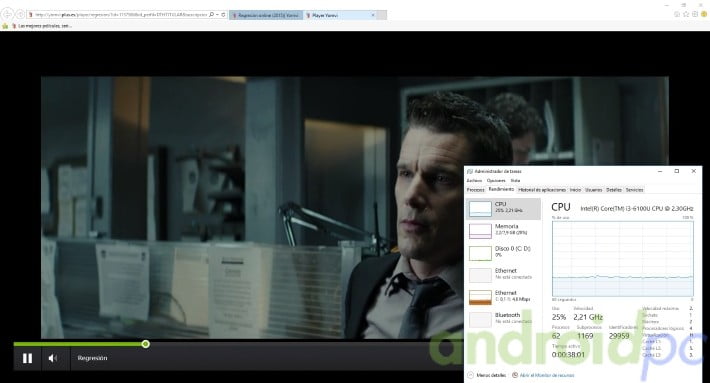Select the CPU performance item

[x=504, y=209]
